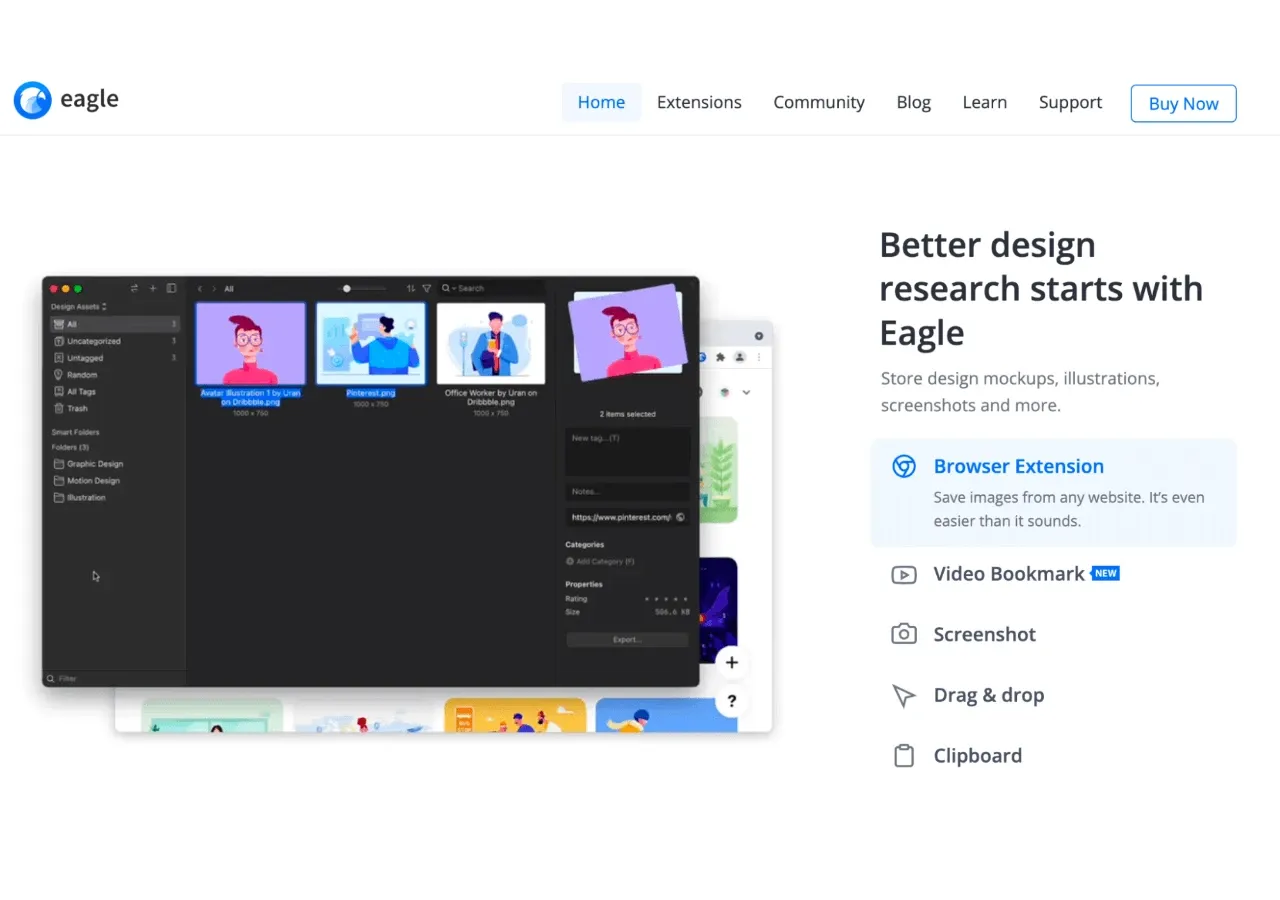1280x900 pixels.
Task: Open the Home tab in navigation
Action: pyautogui.click(x=601, y=102)
